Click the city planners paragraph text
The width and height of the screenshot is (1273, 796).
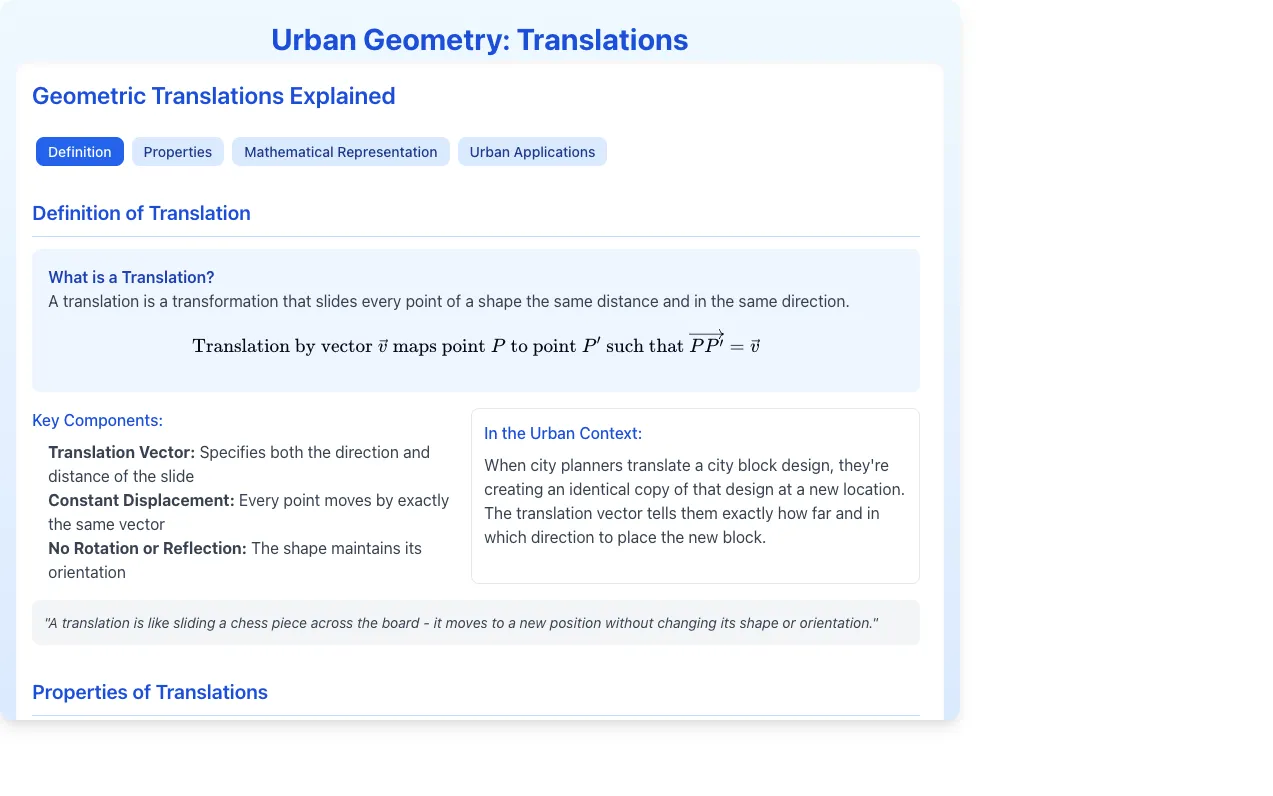click(694, 501)
